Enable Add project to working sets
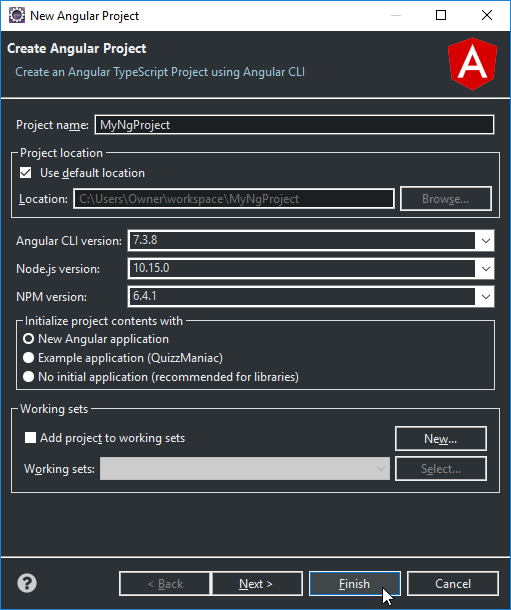 click(30, 438)
